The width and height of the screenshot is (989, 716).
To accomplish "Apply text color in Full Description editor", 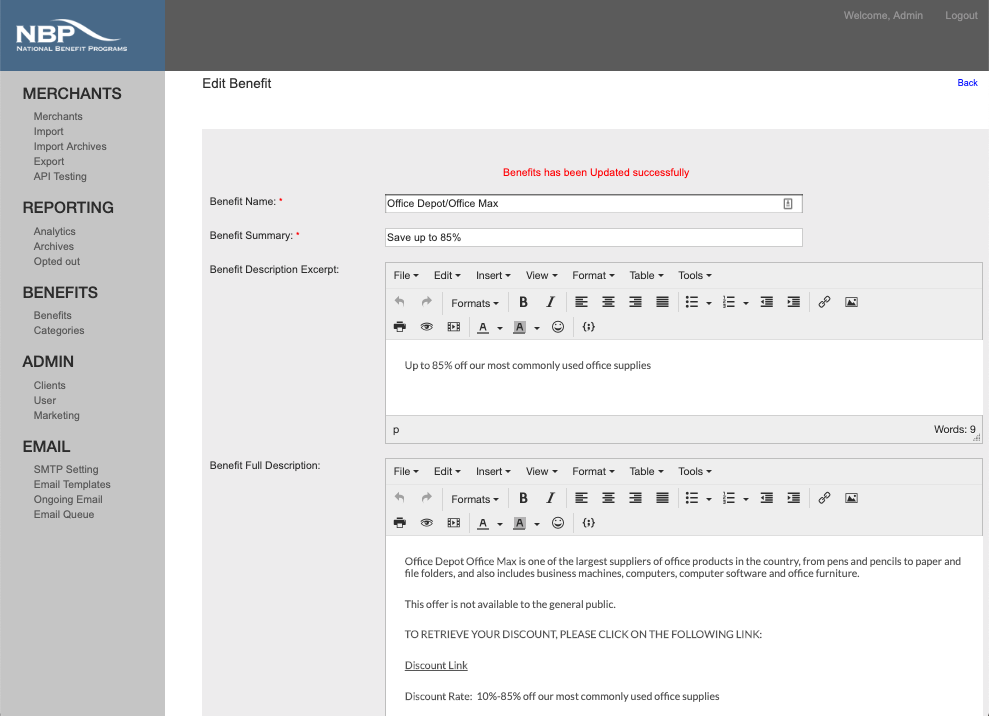I will tap(484, 523).
